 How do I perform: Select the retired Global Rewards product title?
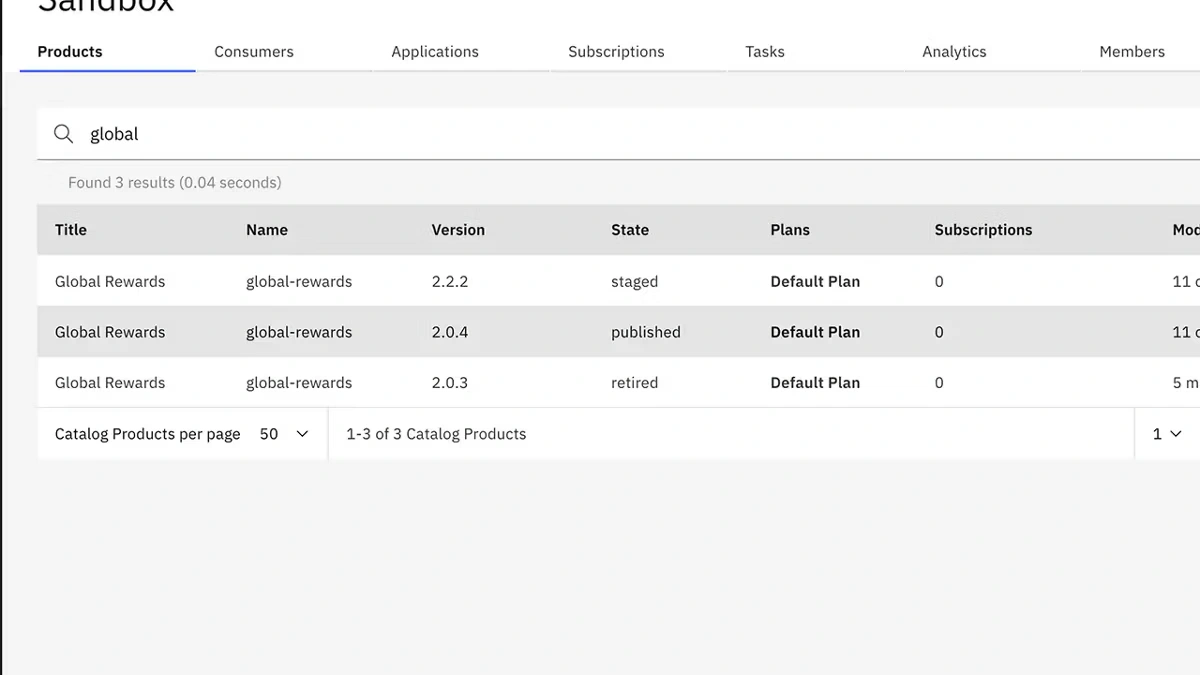pyautogui.click(x=110, y=383)
